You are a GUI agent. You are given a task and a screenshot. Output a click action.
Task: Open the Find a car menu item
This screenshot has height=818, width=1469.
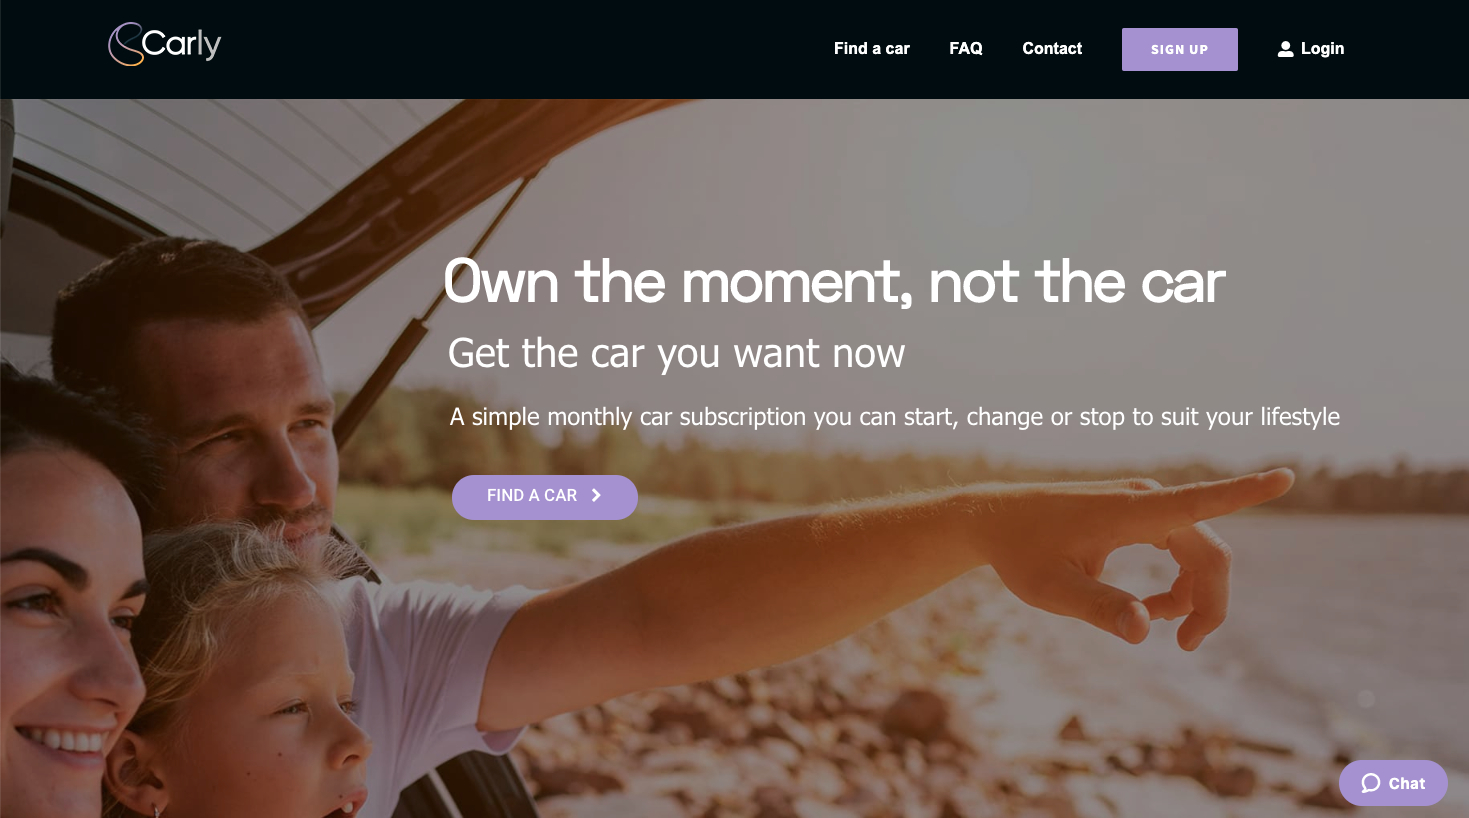pos(871,48)
